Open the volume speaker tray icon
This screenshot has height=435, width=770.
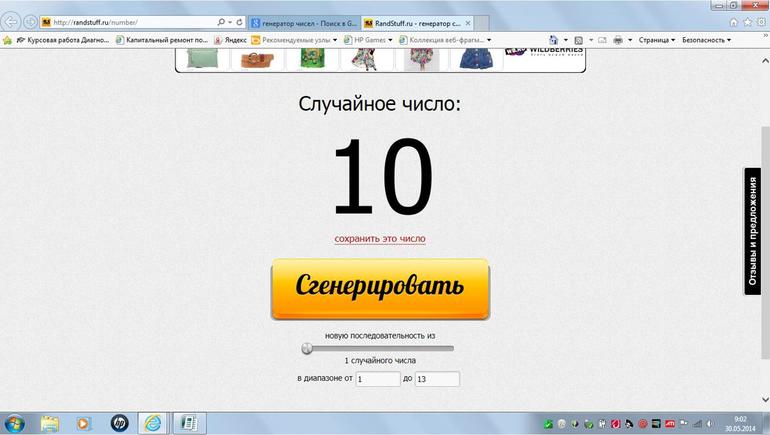click(710, 423)
